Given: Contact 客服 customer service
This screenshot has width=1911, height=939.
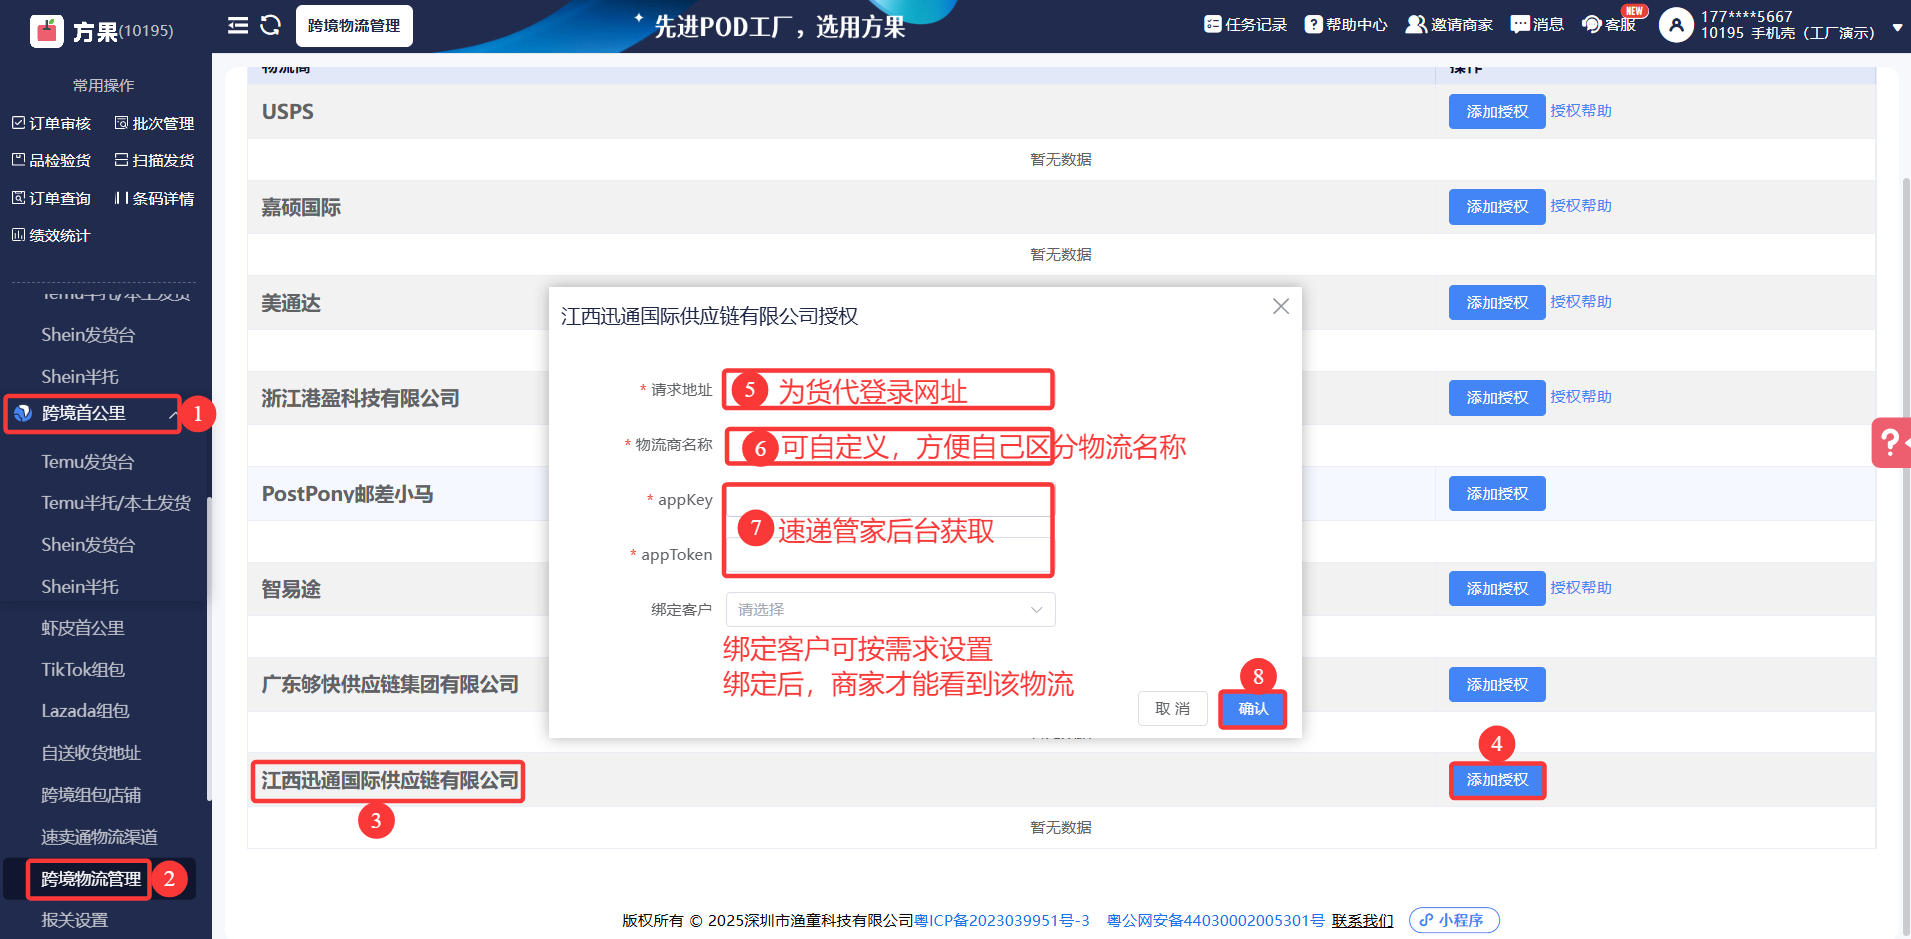Looking at the screenshot, I should coord(1609,25).
